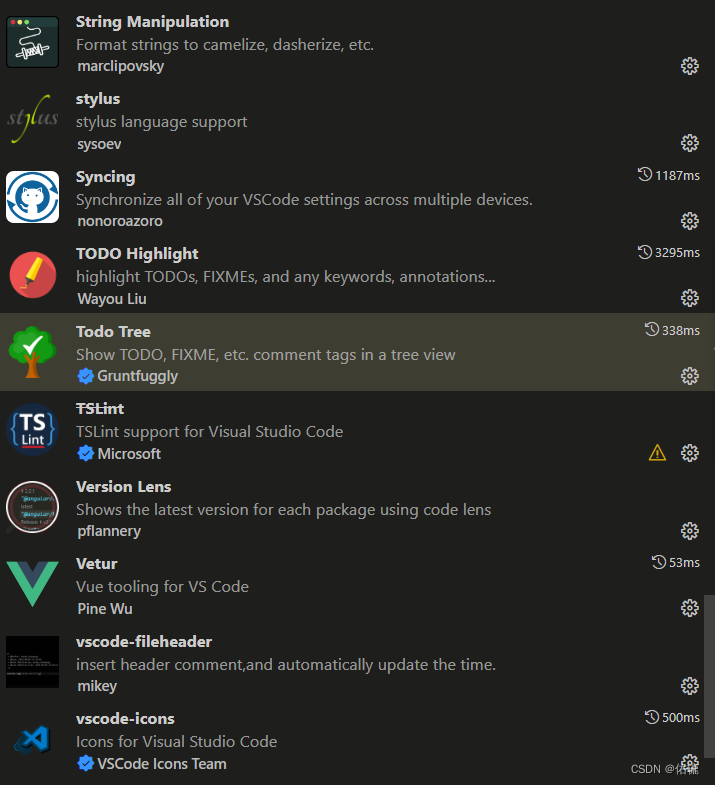Select the String Manipulation extension title

152,22
